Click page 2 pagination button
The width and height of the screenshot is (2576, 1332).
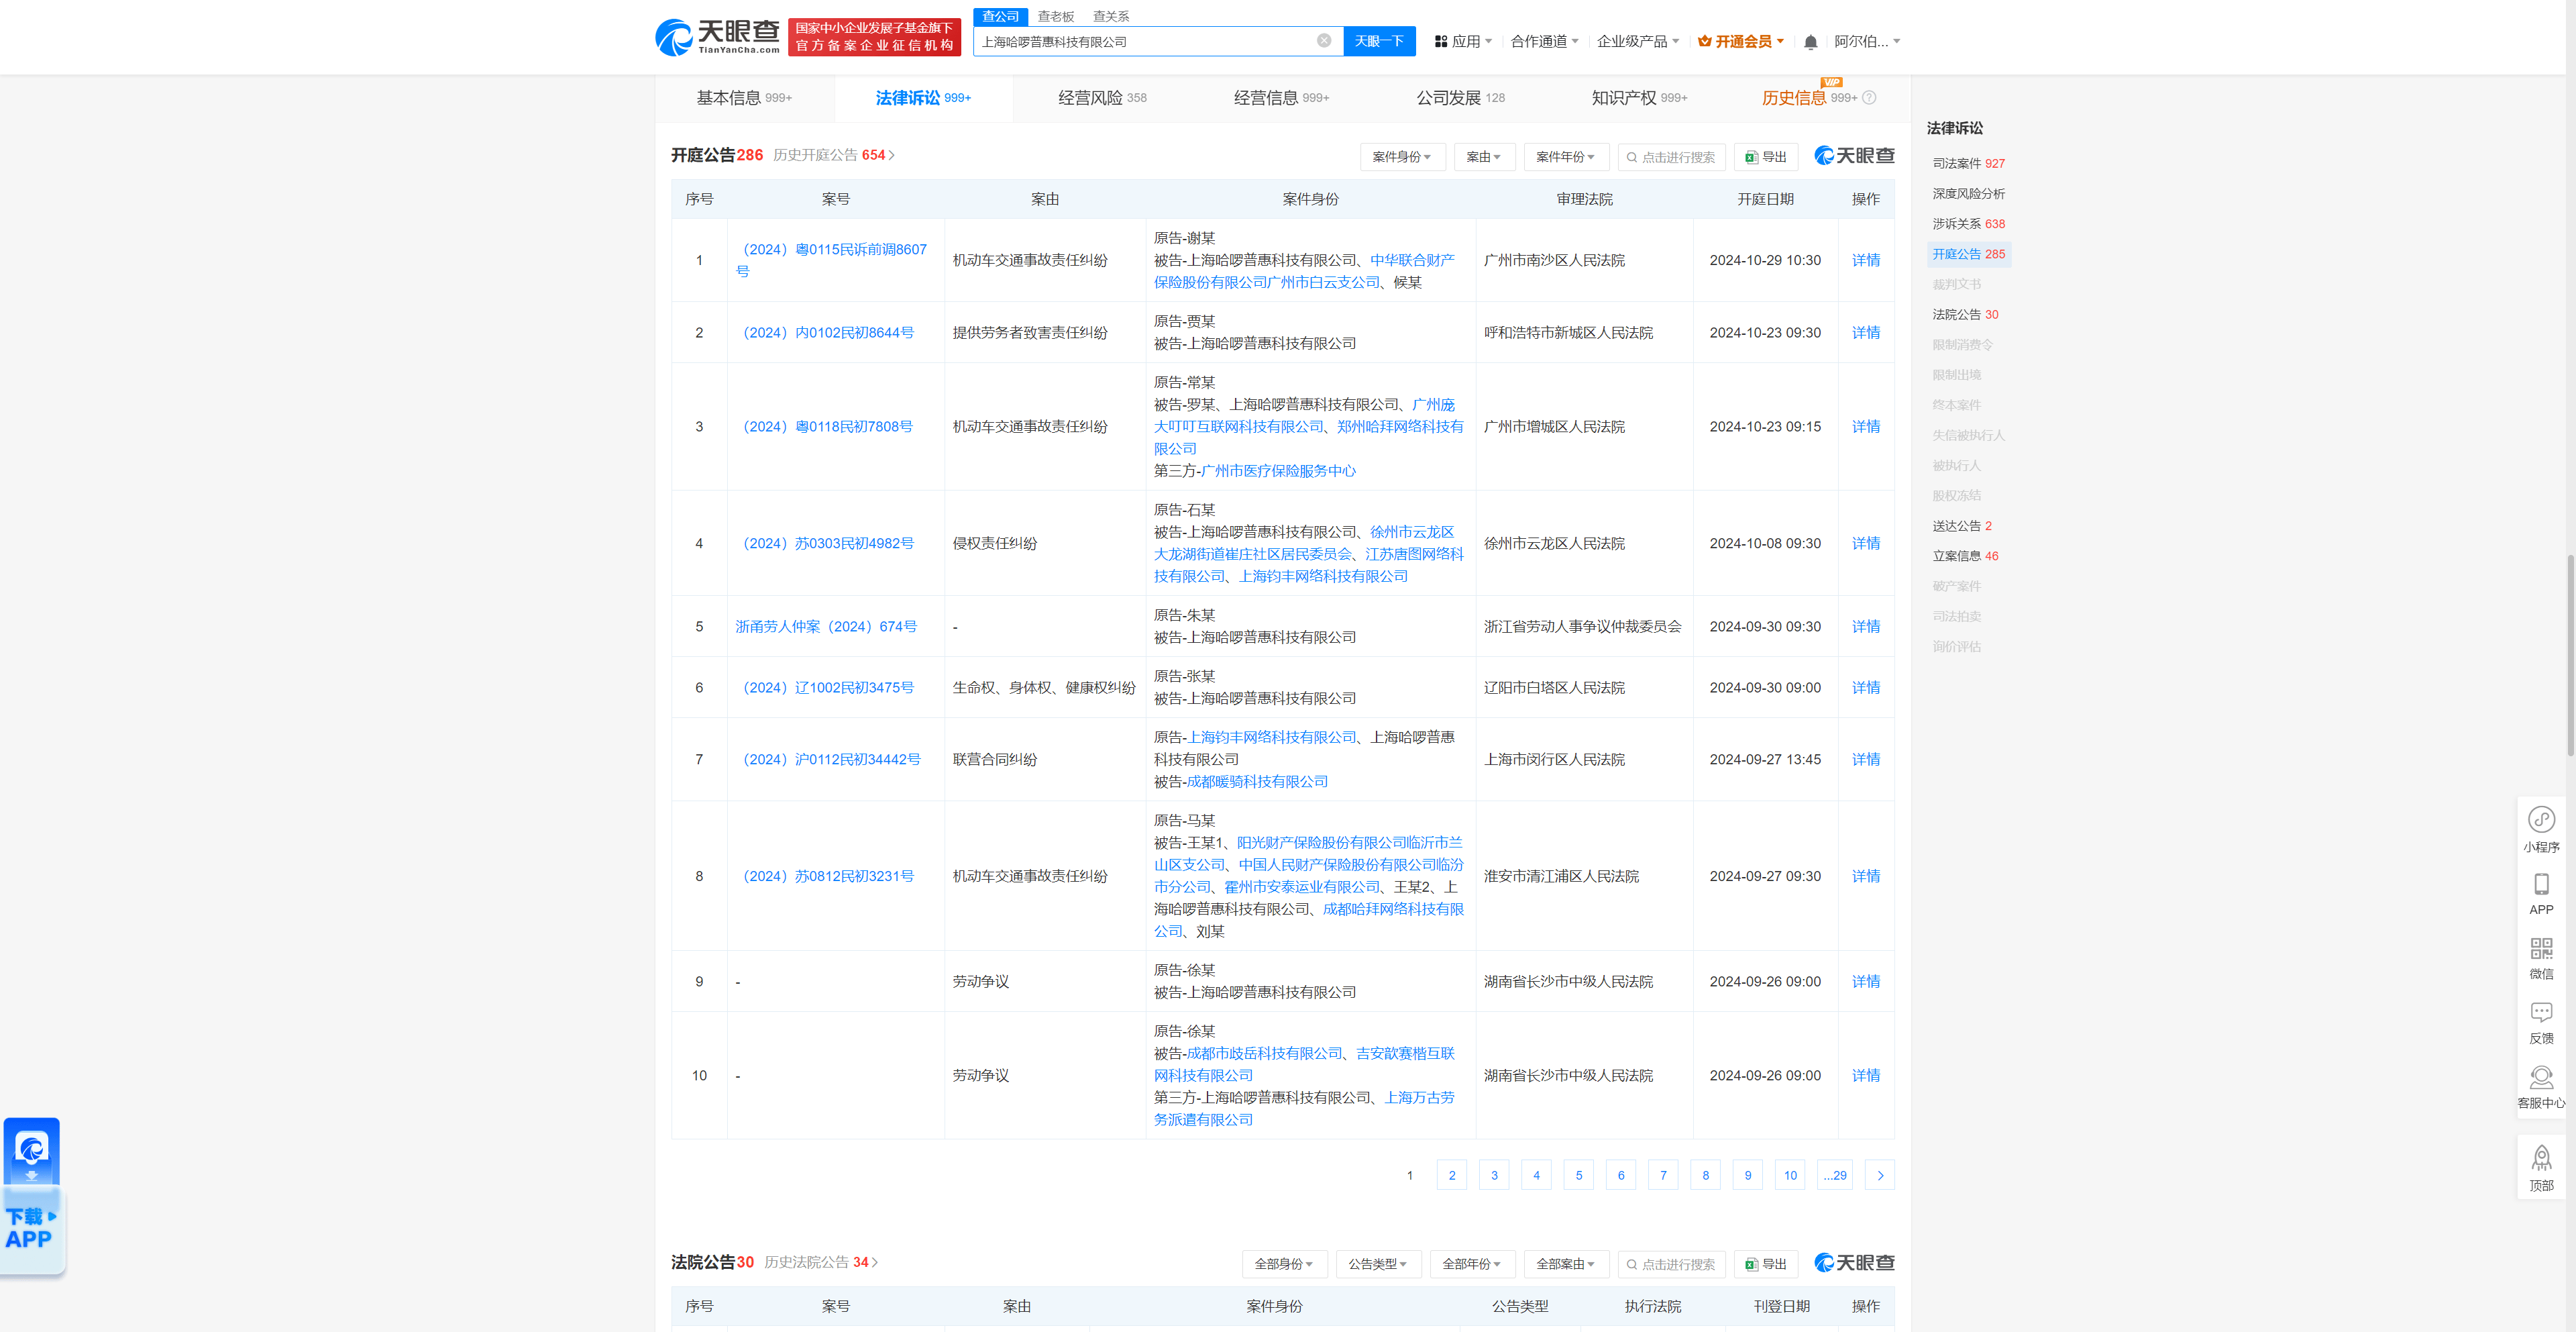click(1452, 1174)
